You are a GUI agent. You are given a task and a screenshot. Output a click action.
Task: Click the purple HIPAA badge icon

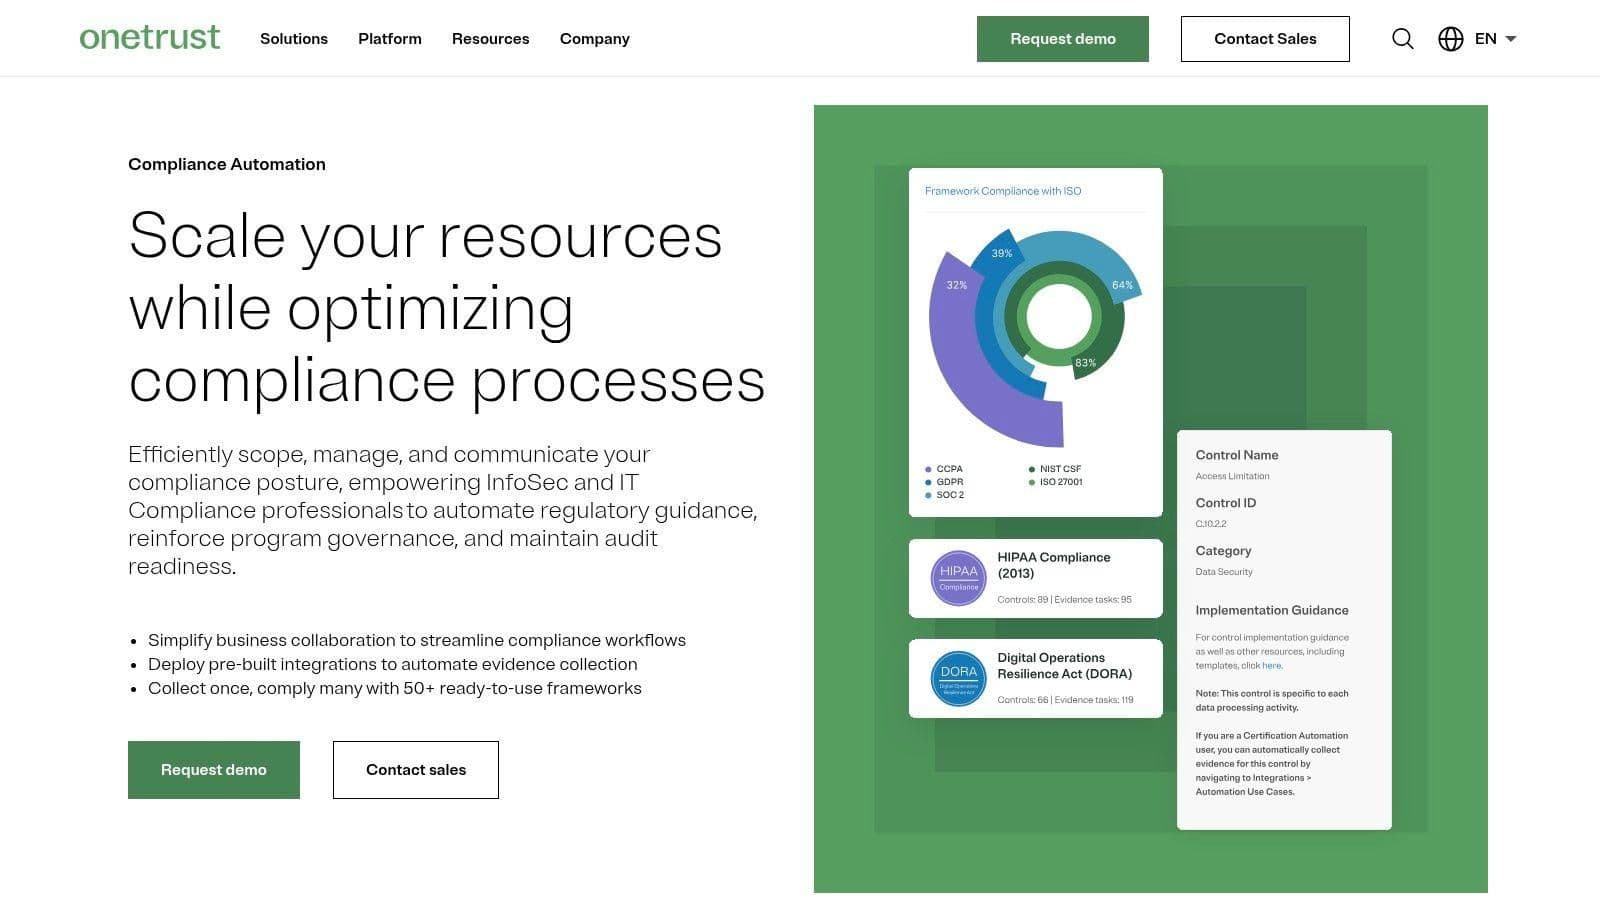click(x=958, y=578)
